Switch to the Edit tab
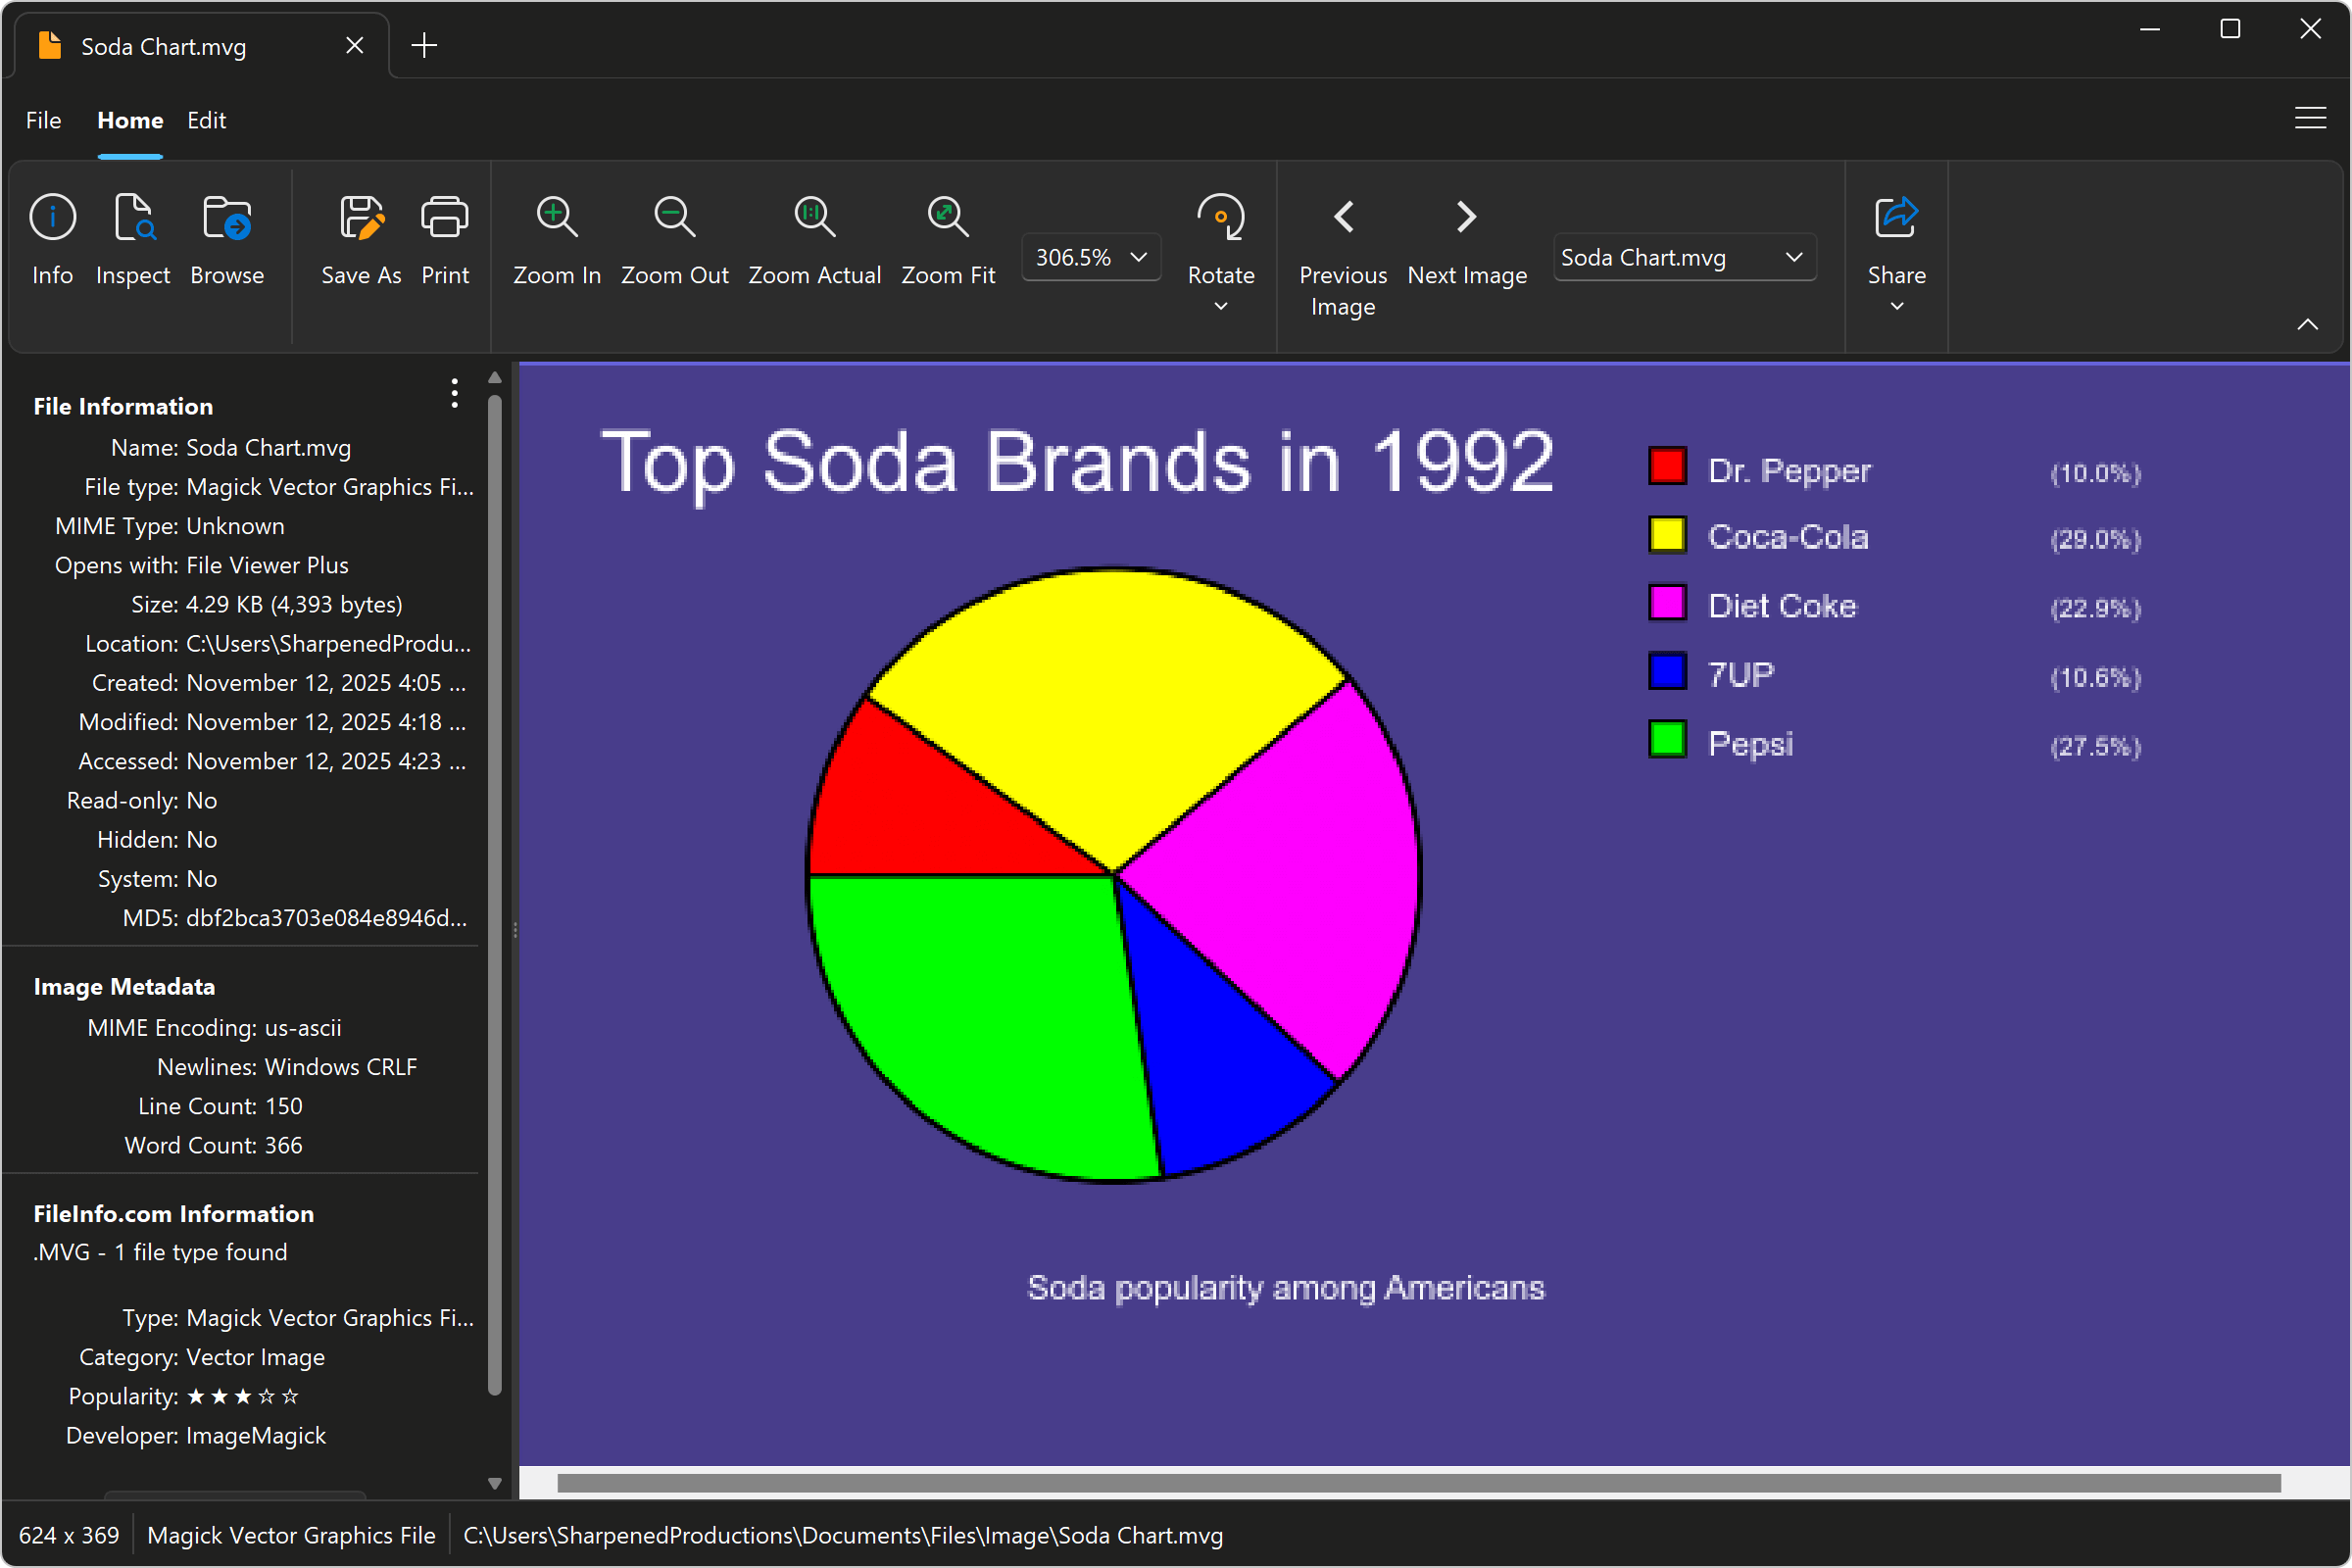 (x=206, y=120)
